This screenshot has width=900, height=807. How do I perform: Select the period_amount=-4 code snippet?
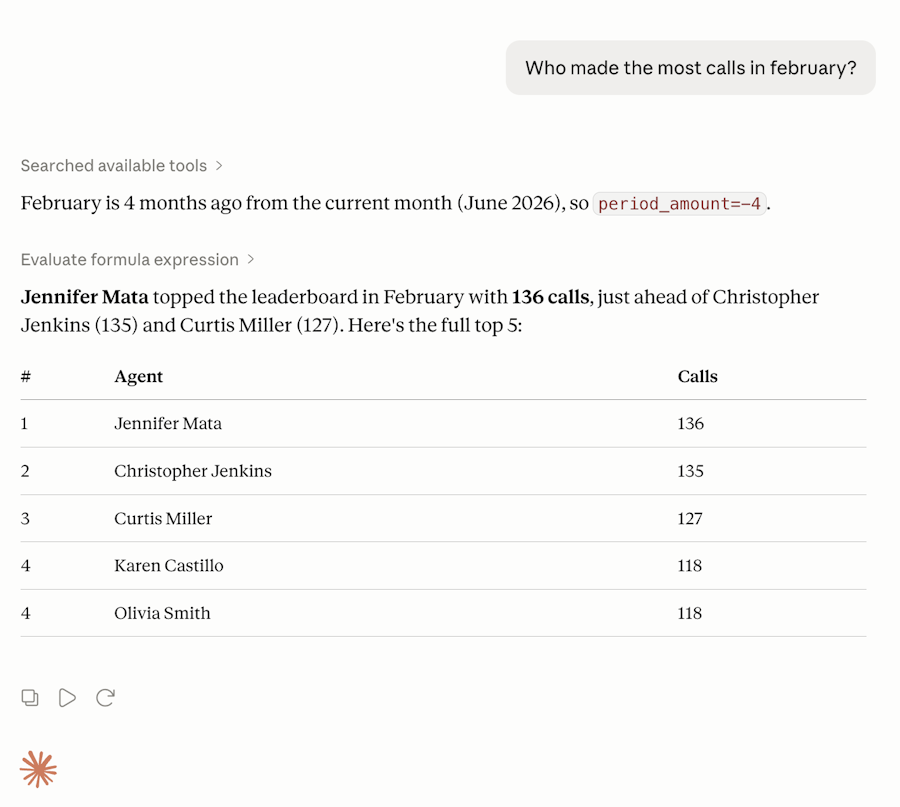(x=680, y=203)
